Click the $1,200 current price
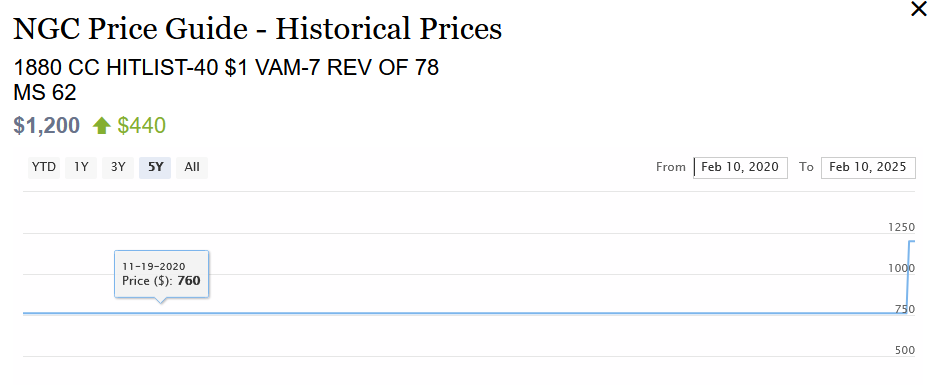The height and width of the screenshot is (385, 937). (47, 126)
